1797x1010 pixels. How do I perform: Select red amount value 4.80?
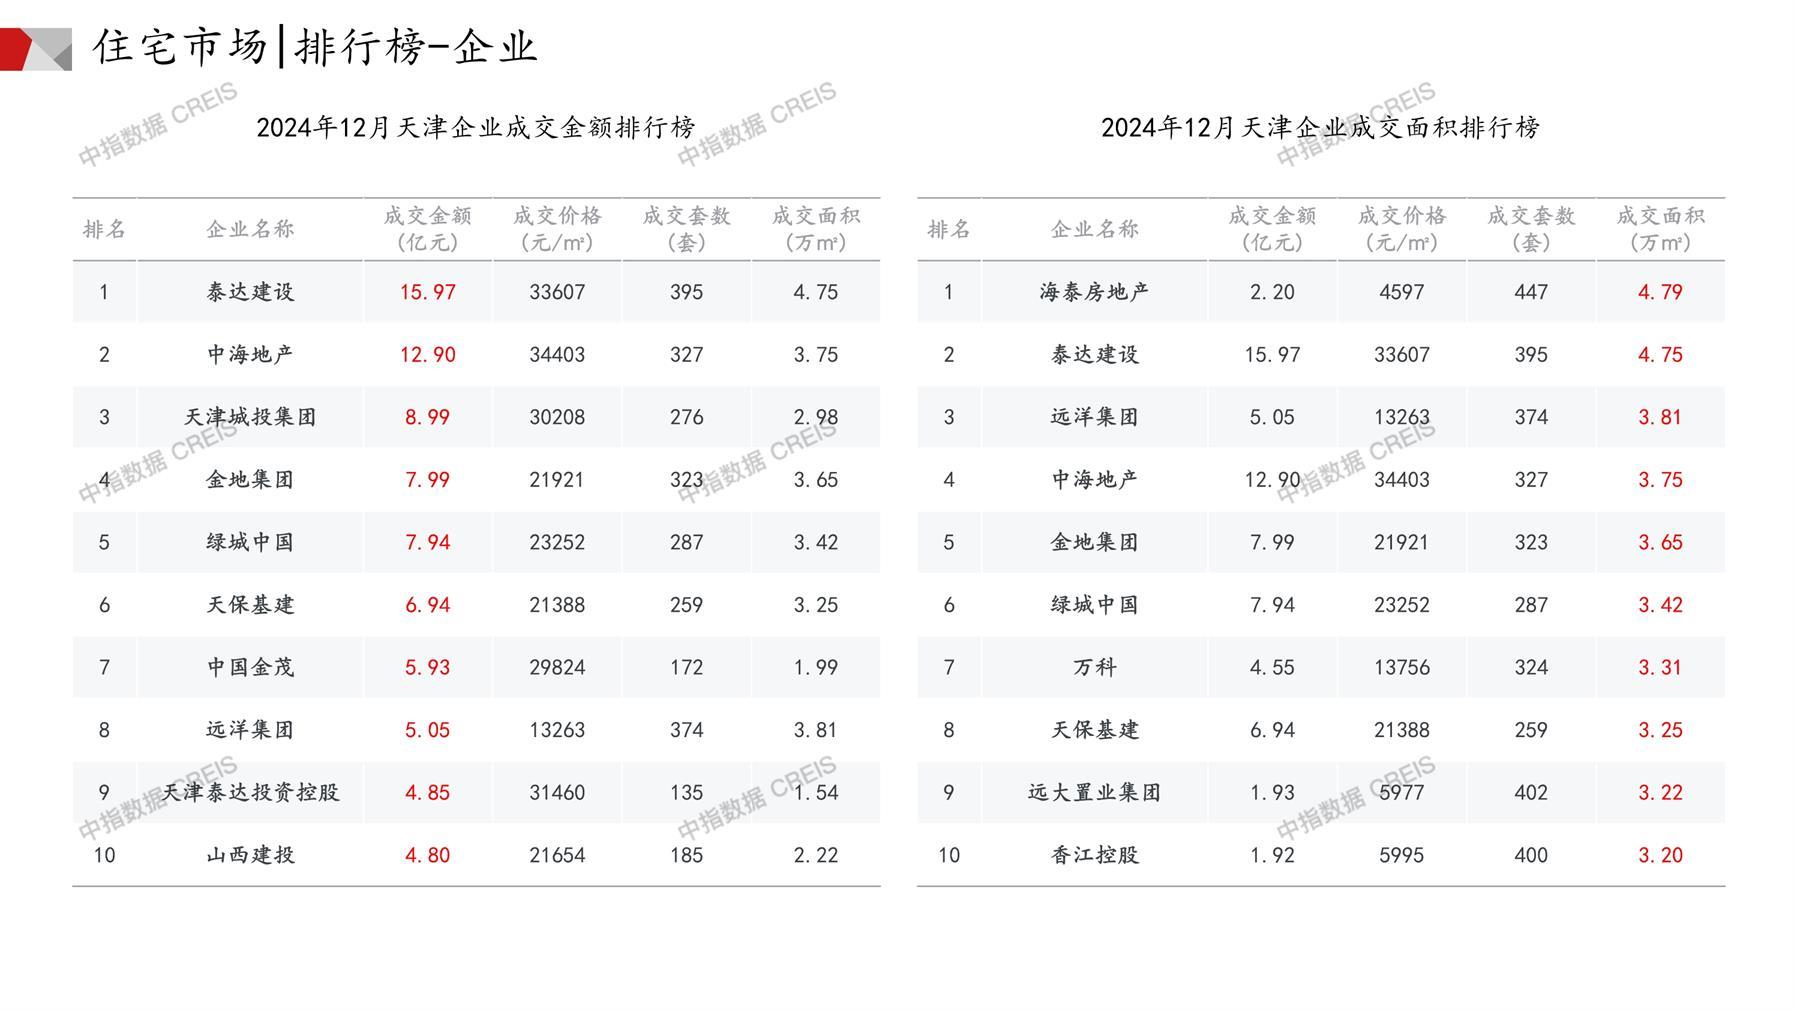[x=427, y=855]
